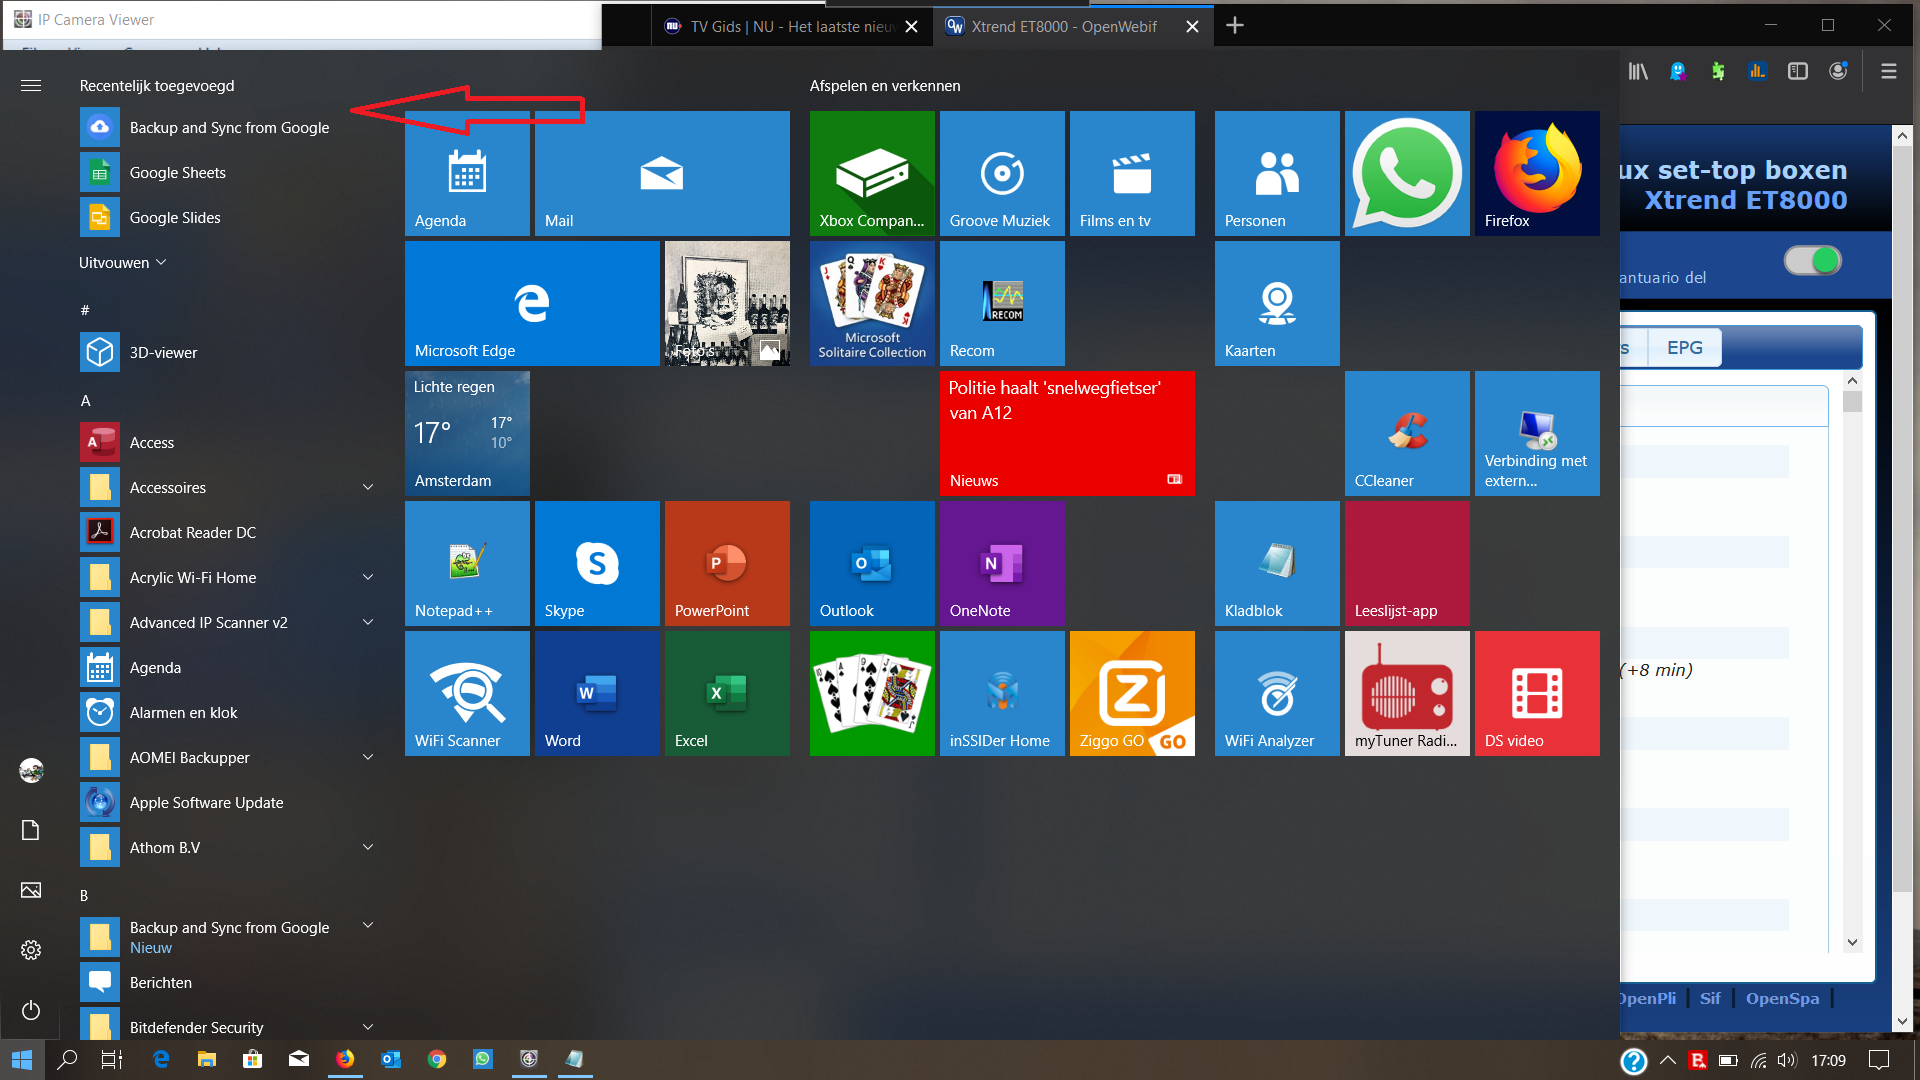The image size is (1920, 1080).
Task: Open the Recom tile
Action: tap(1002, 303)
